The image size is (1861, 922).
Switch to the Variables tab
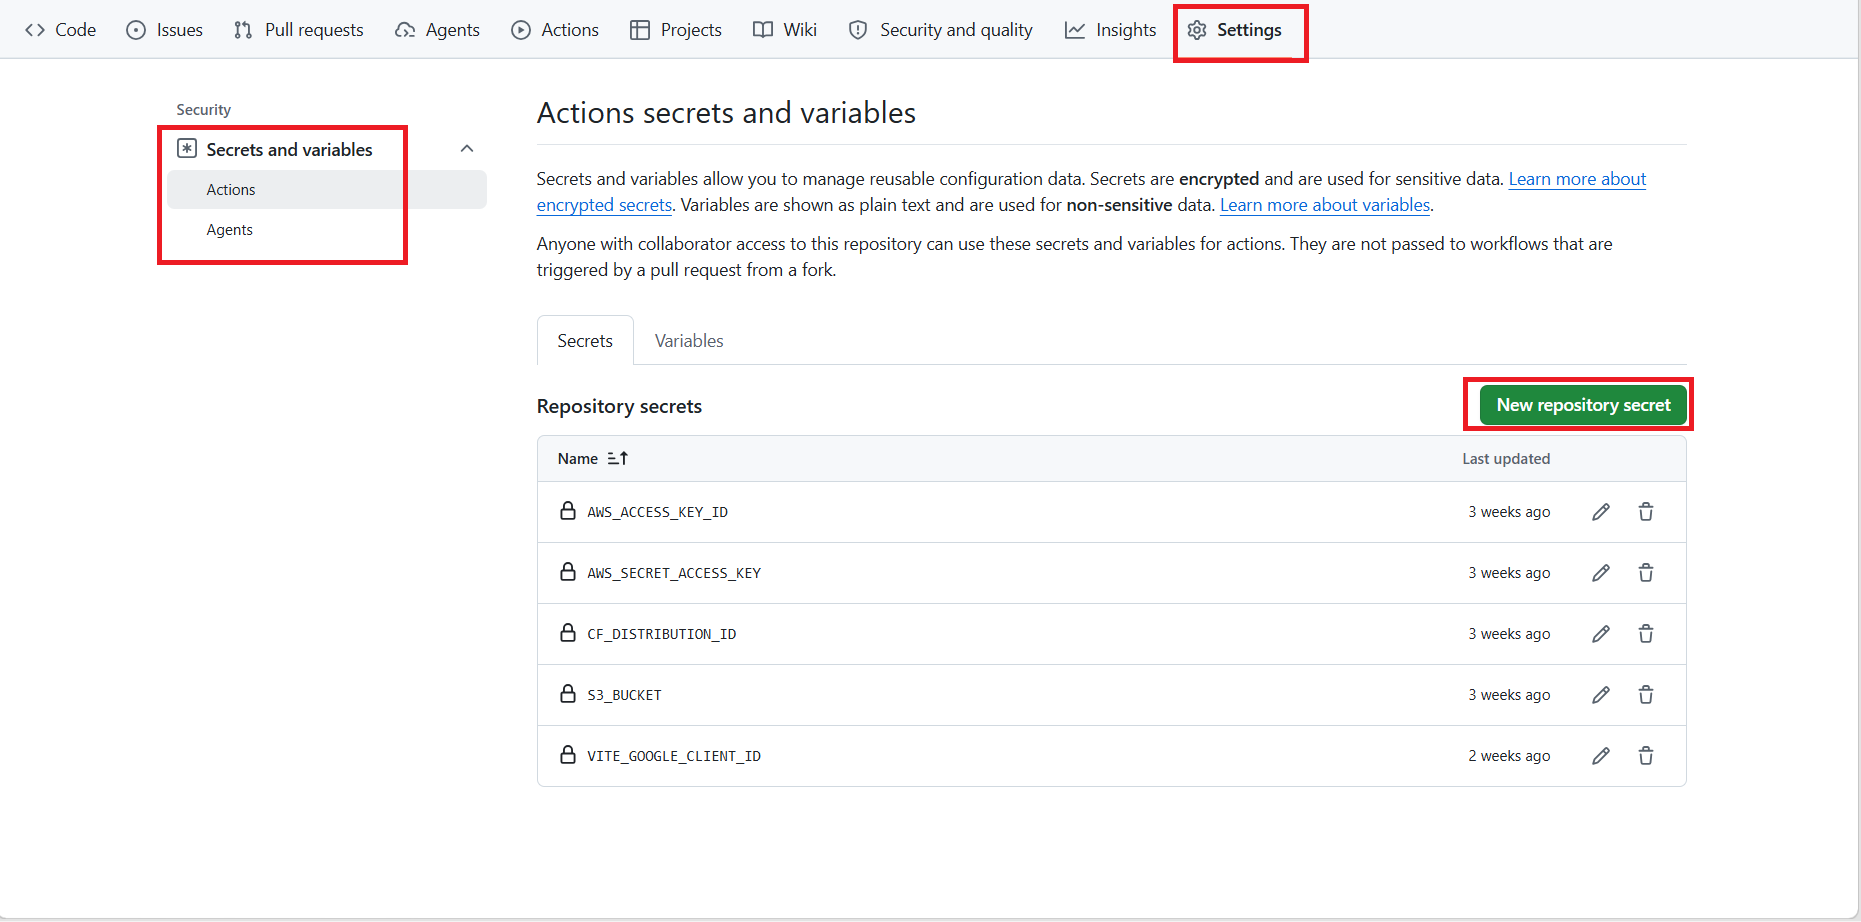pyautogui.click(x=689, y=341)
